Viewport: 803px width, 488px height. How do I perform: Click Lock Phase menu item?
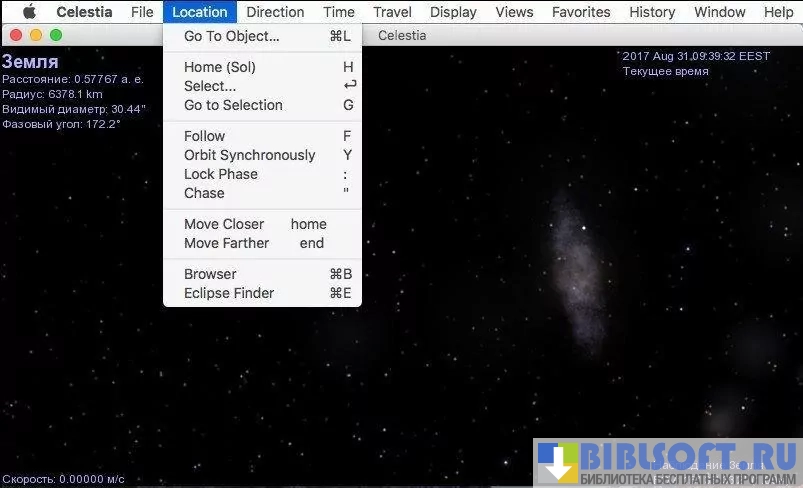(221, 174)
